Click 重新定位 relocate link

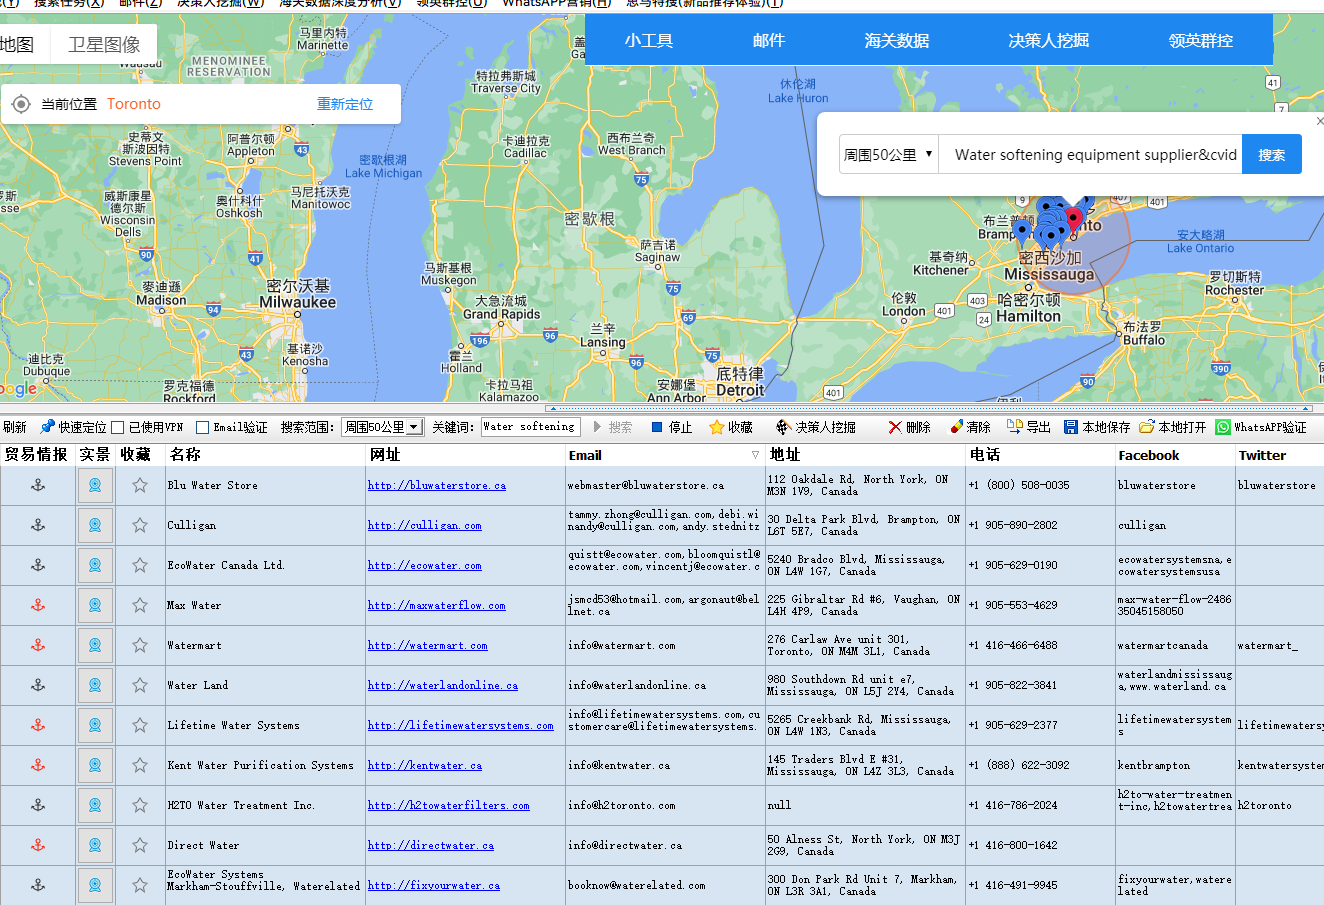(x=345, y=104)
